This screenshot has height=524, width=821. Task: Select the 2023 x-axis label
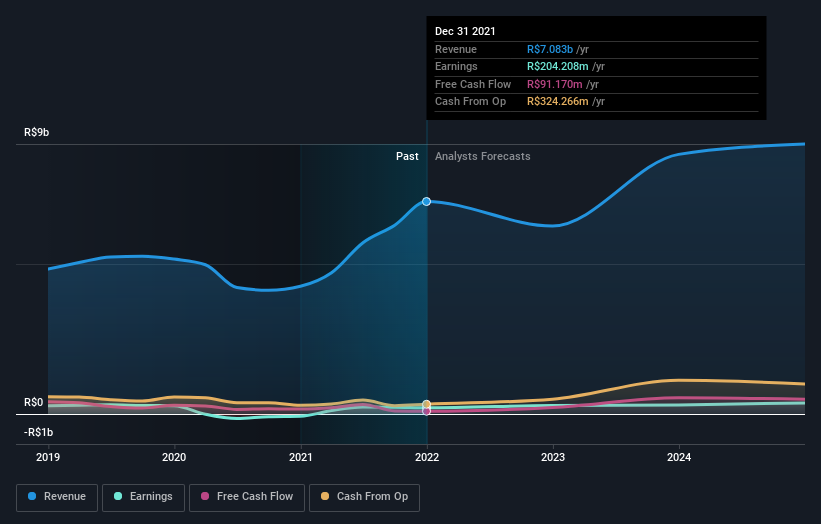[553, 457]
